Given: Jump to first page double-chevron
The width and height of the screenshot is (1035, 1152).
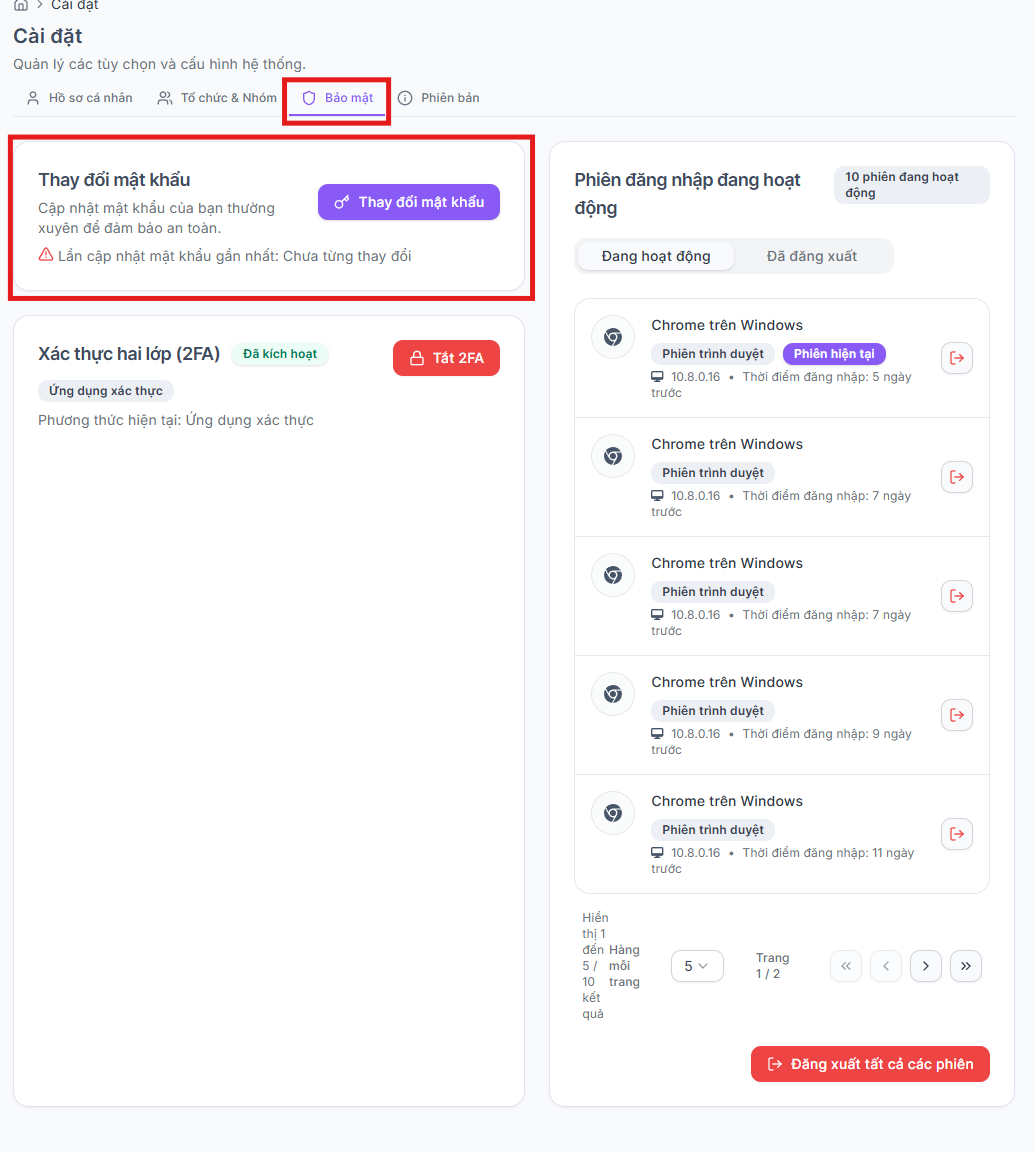Looking at the screenshot, I should tap(846, 966).
